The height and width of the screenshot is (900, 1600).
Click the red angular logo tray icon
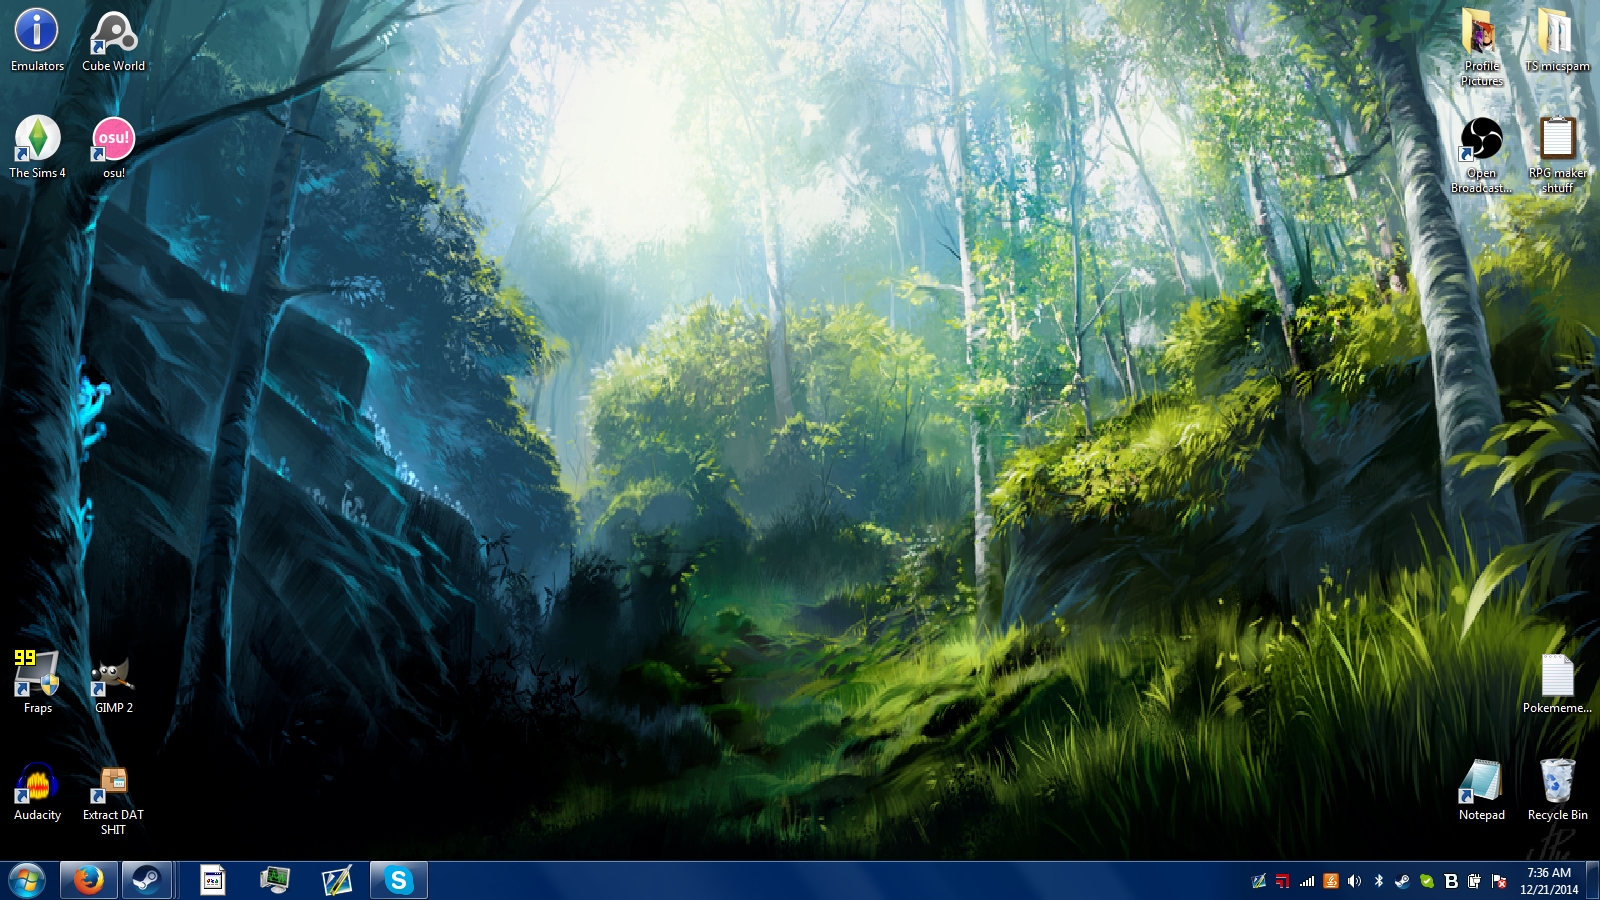pos(1283,881)
